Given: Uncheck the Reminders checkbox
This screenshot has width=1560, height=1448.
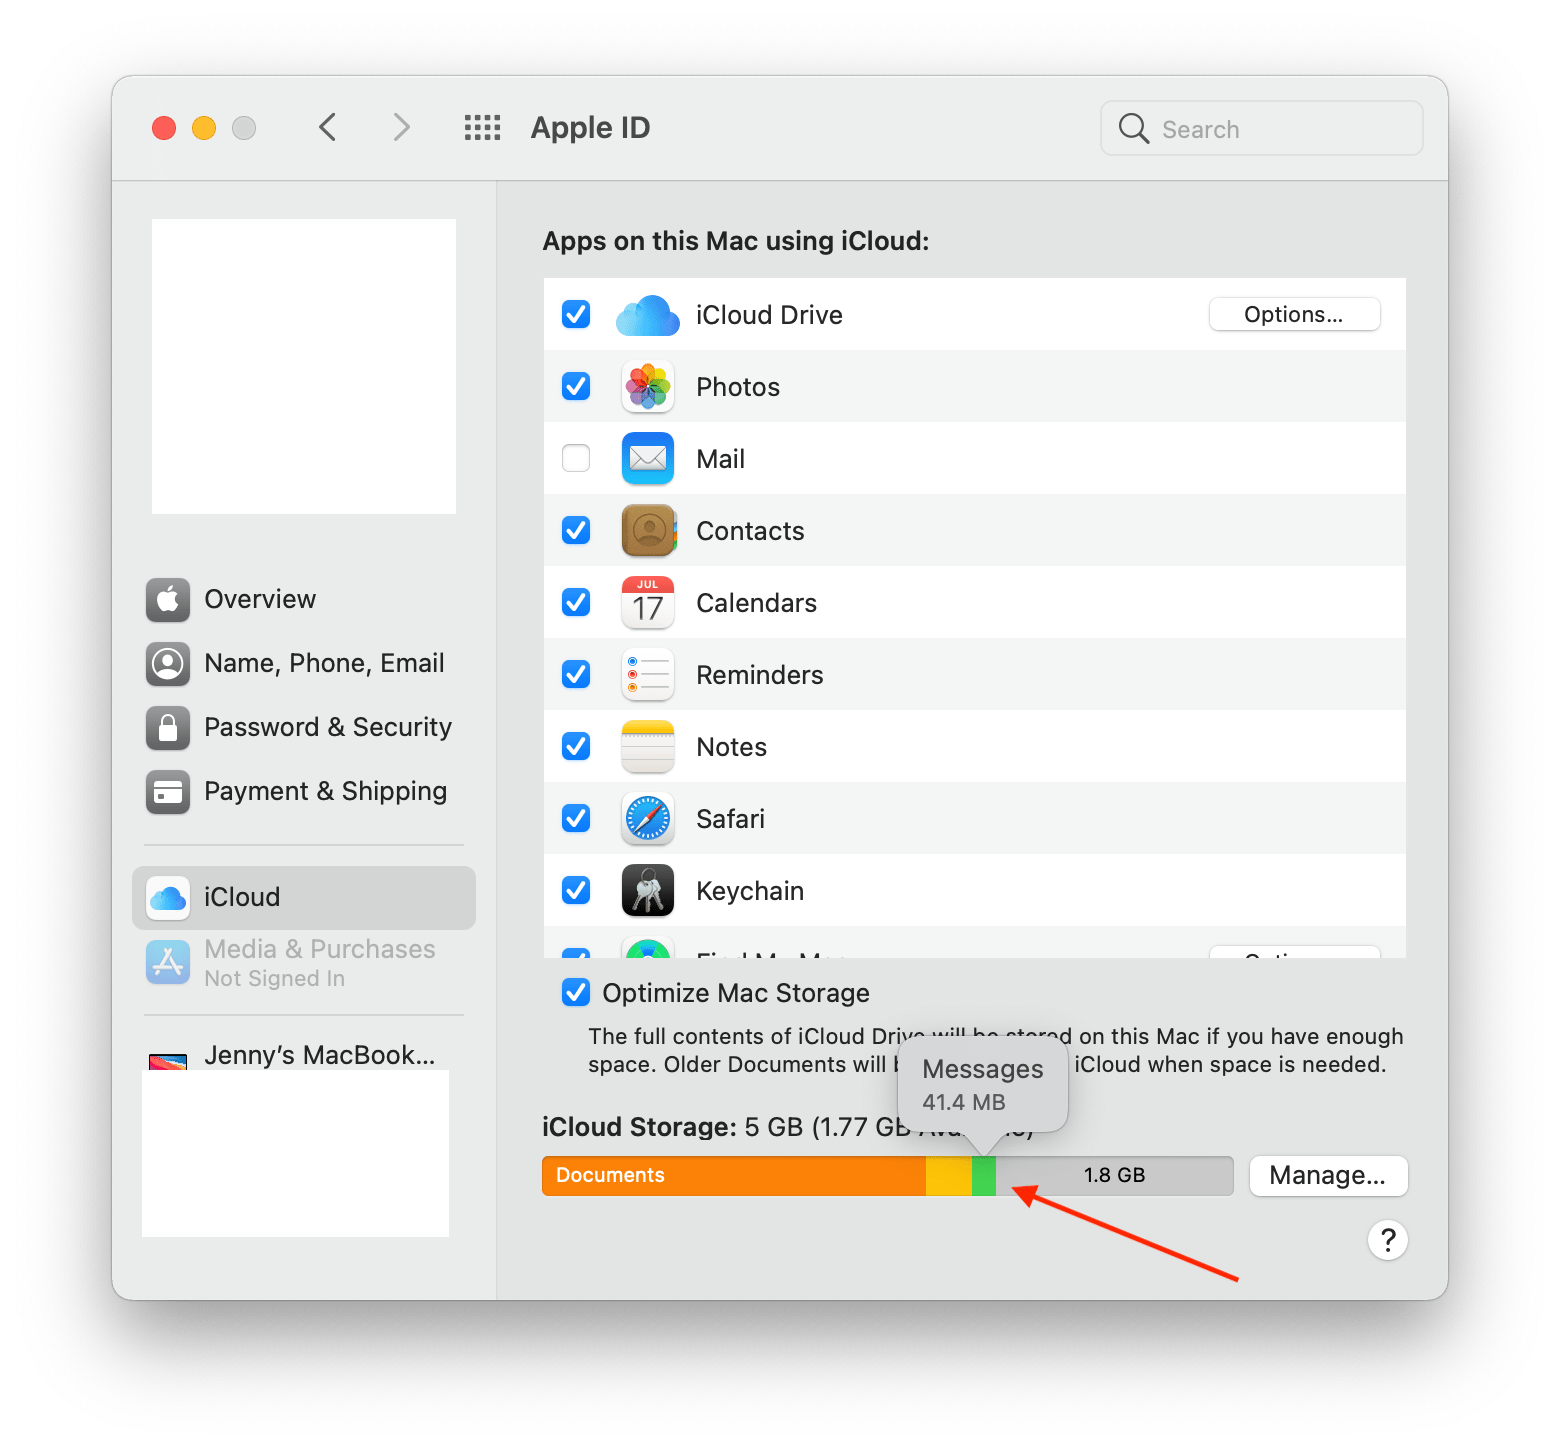Looking at the screenshot, I should coord(576,674).
